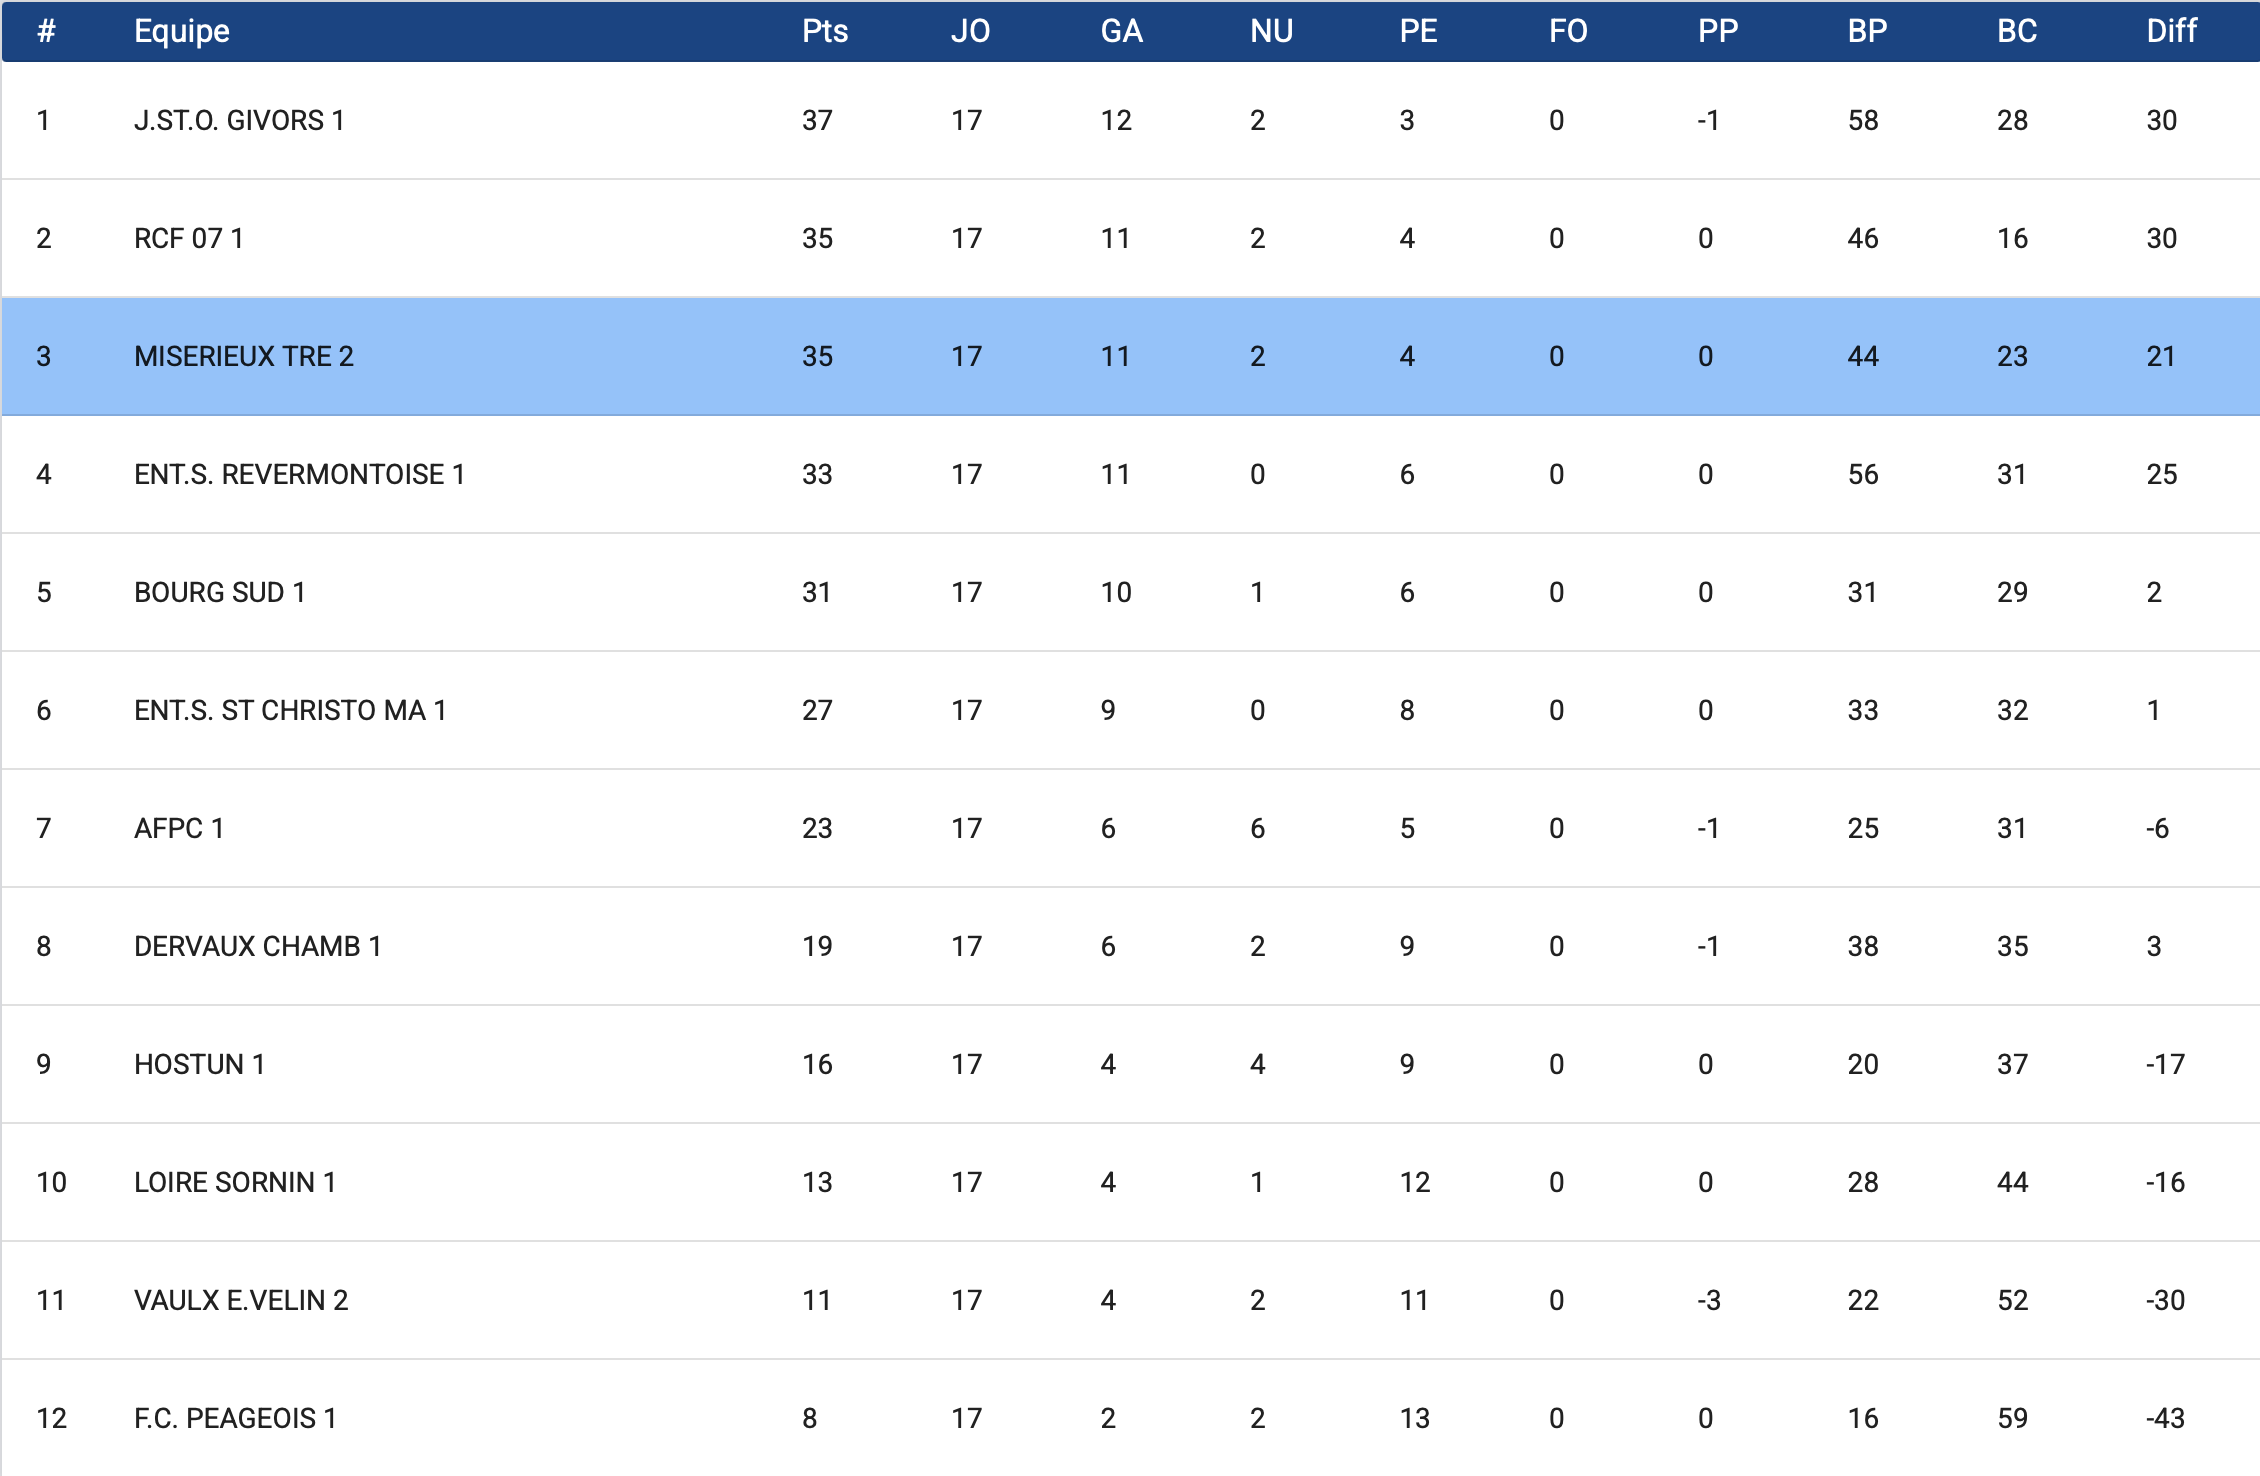Click highlighted team MISERIEUX TRE 2

(244, 357)
